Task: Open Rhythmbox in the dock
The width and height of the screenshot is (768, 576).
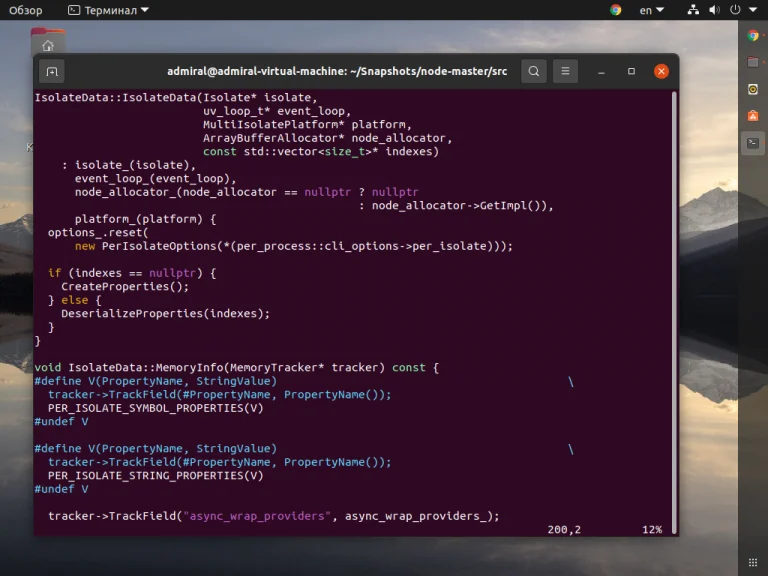Action: coord(753,89)
